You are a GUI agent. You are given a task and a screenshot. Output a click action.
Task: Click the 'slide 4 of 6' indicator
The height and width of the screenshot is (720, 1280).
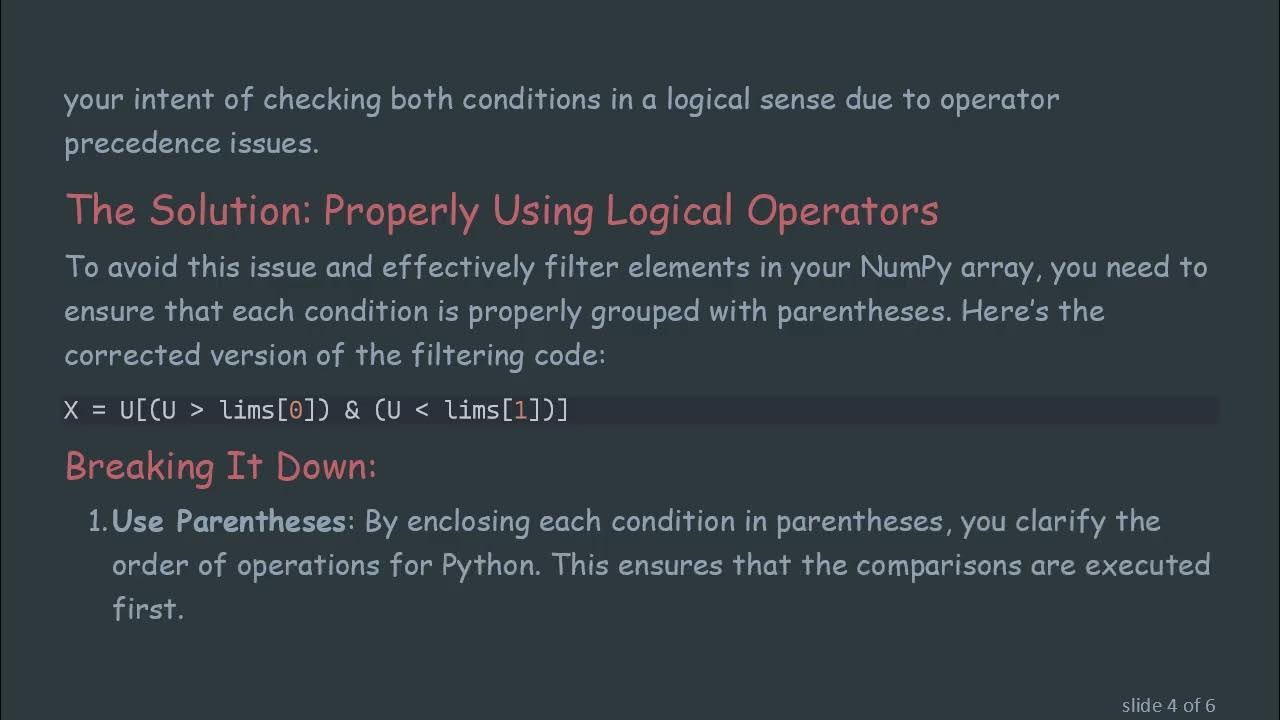pyautogui.click(x=1168, y=705)
